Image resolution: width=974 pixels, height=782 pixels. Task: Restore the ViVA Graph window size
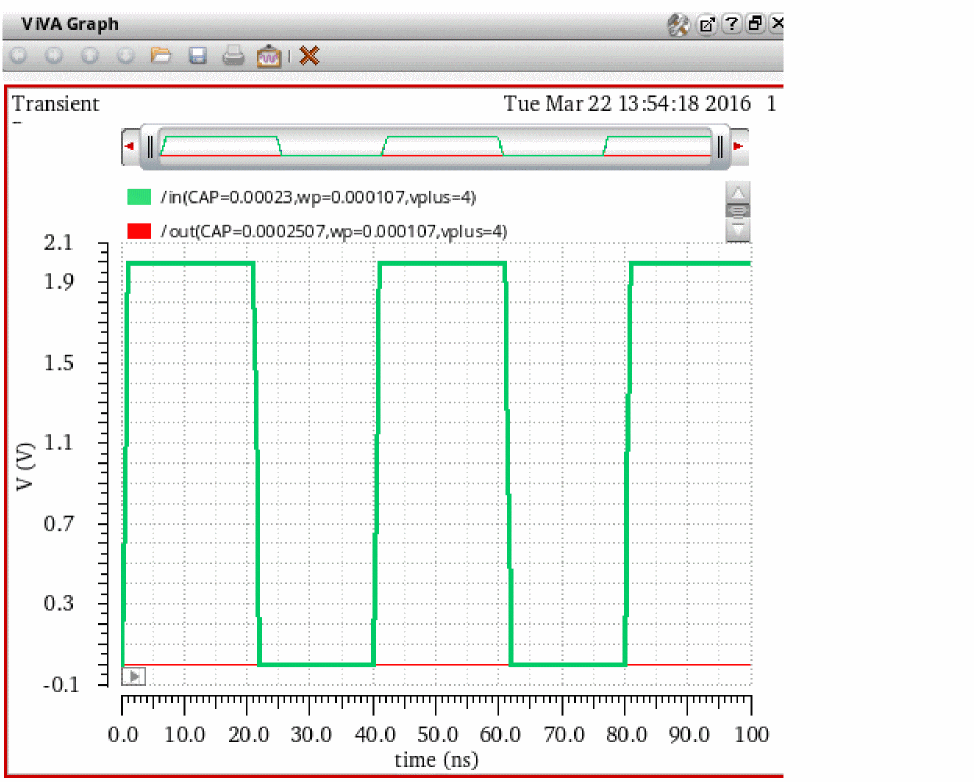[755, 24]
